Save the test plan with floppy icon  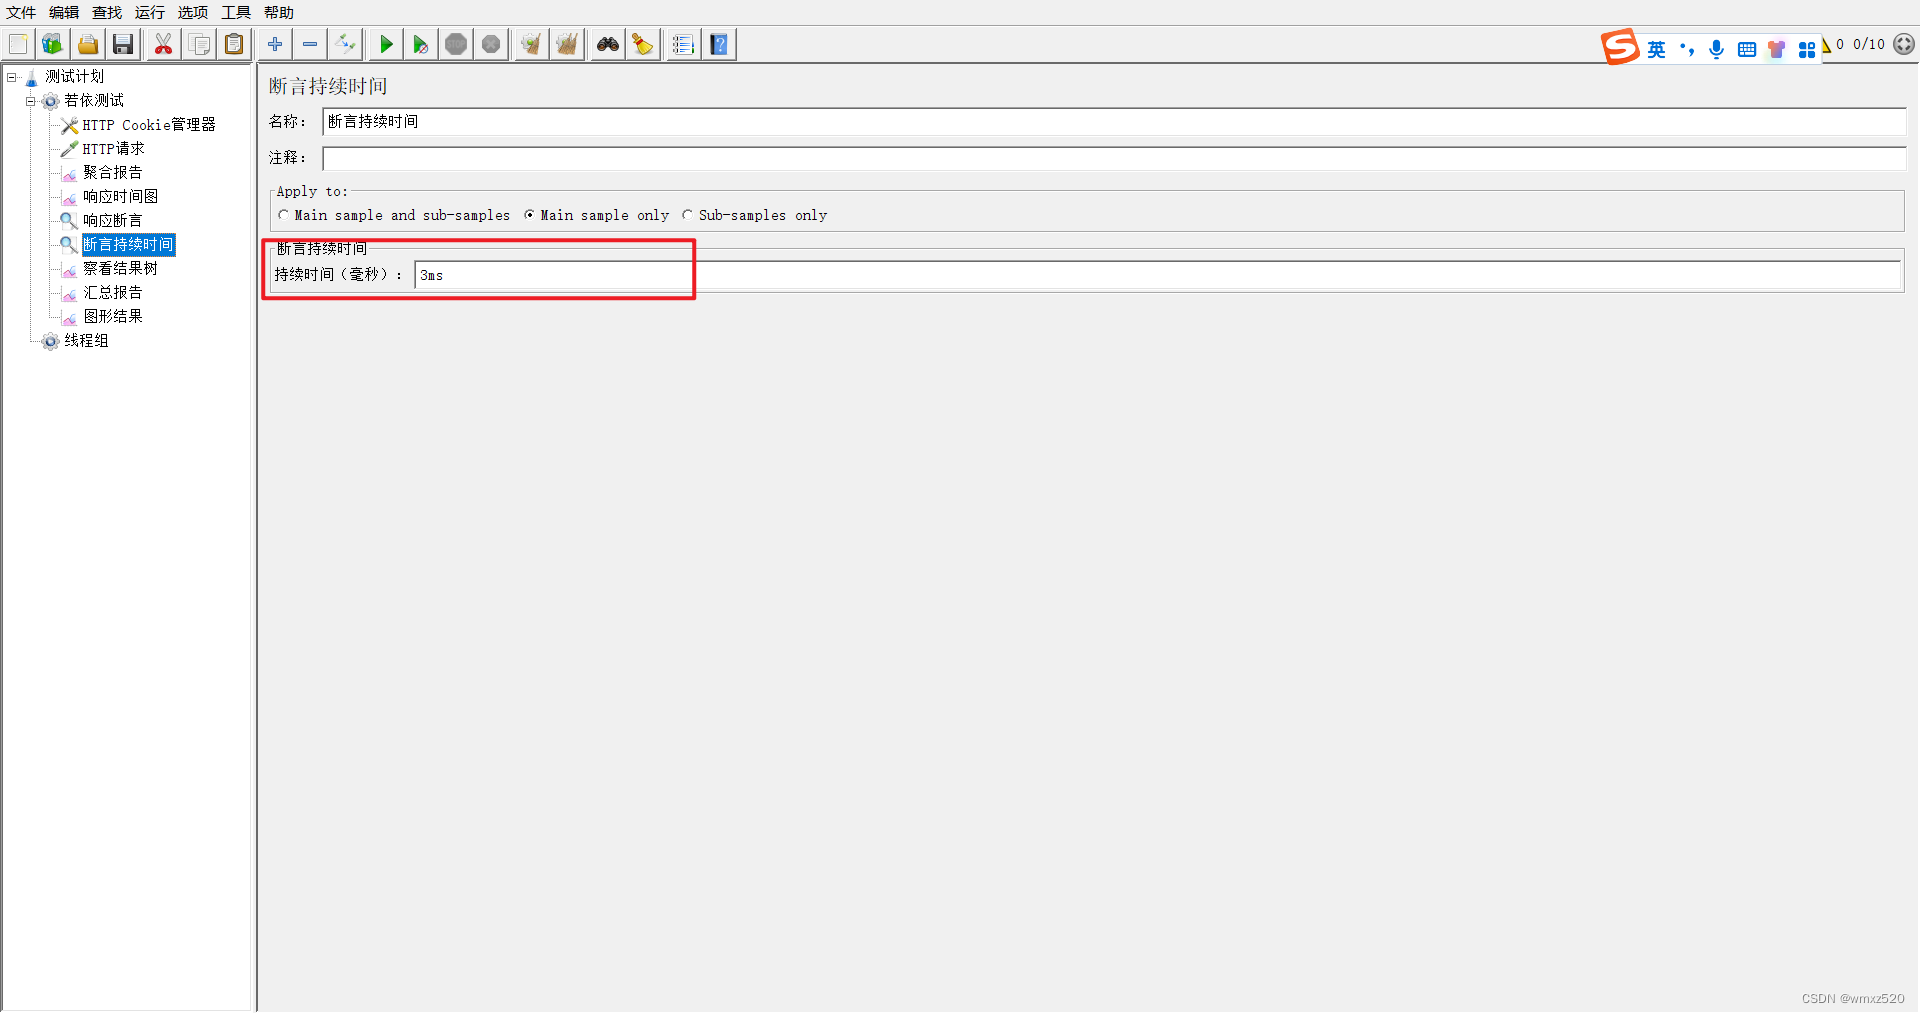(123, 44)
